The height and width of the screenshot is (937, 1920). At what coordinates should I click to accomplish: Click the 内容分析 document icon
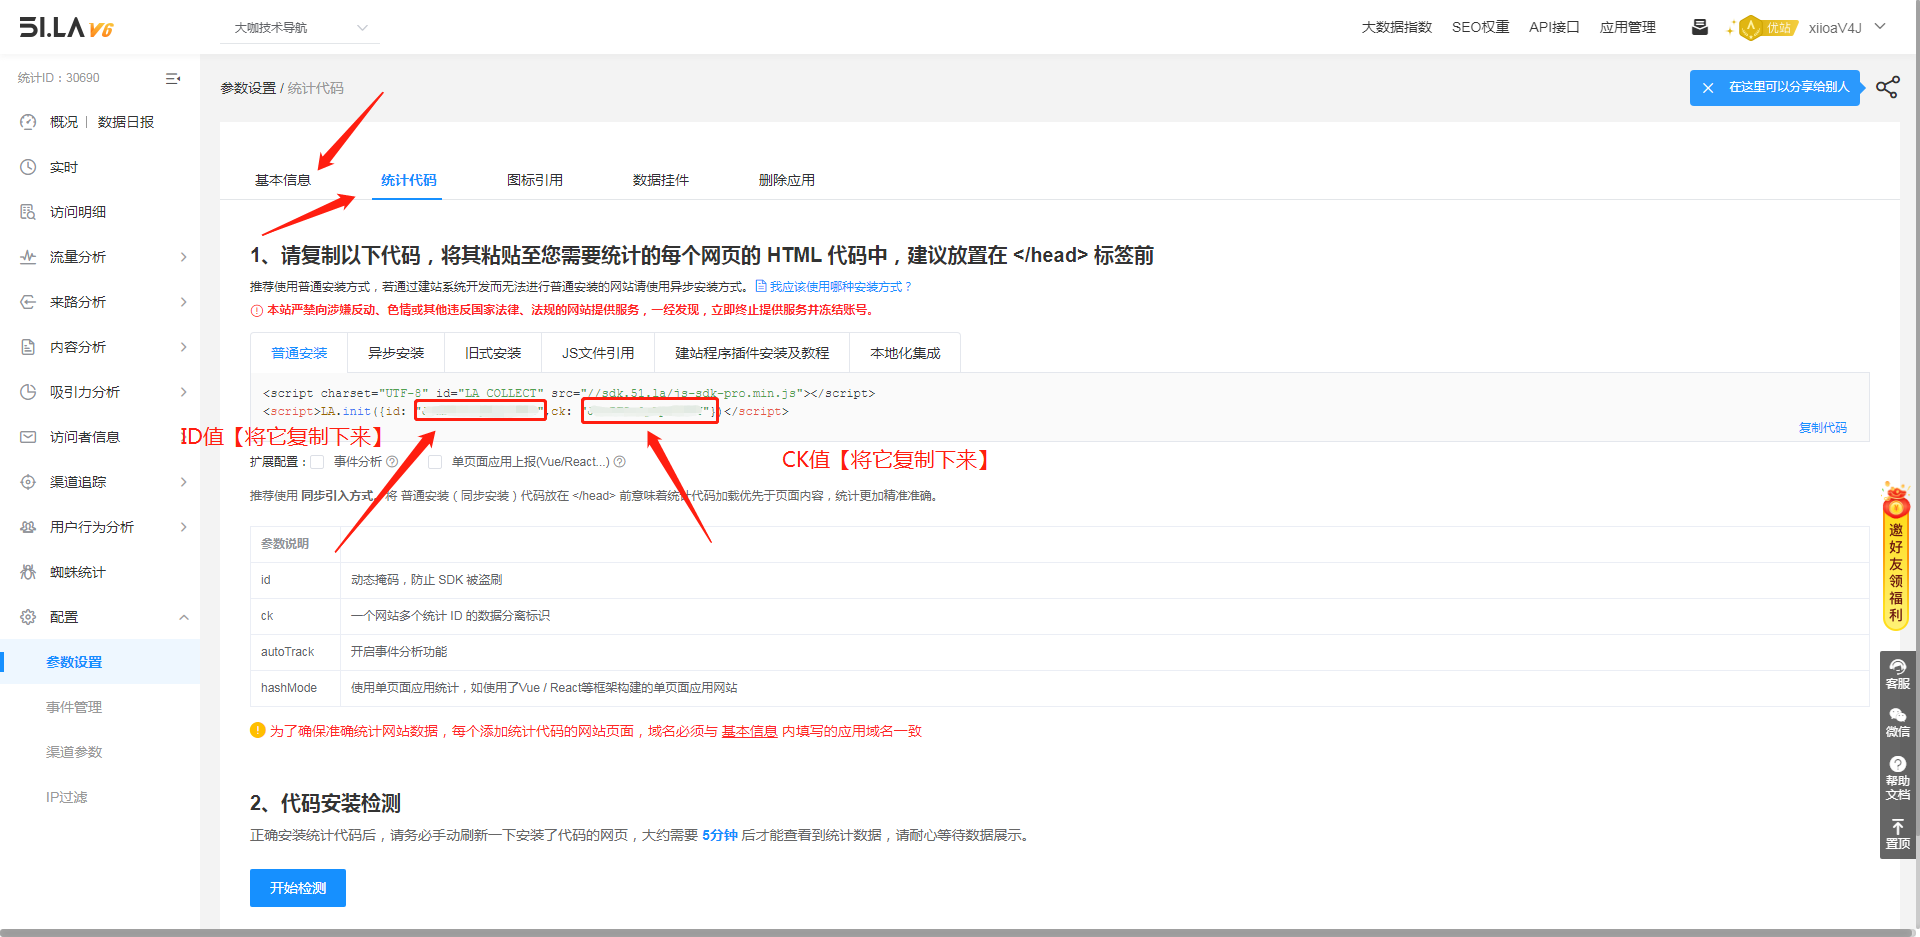[28, 347]
